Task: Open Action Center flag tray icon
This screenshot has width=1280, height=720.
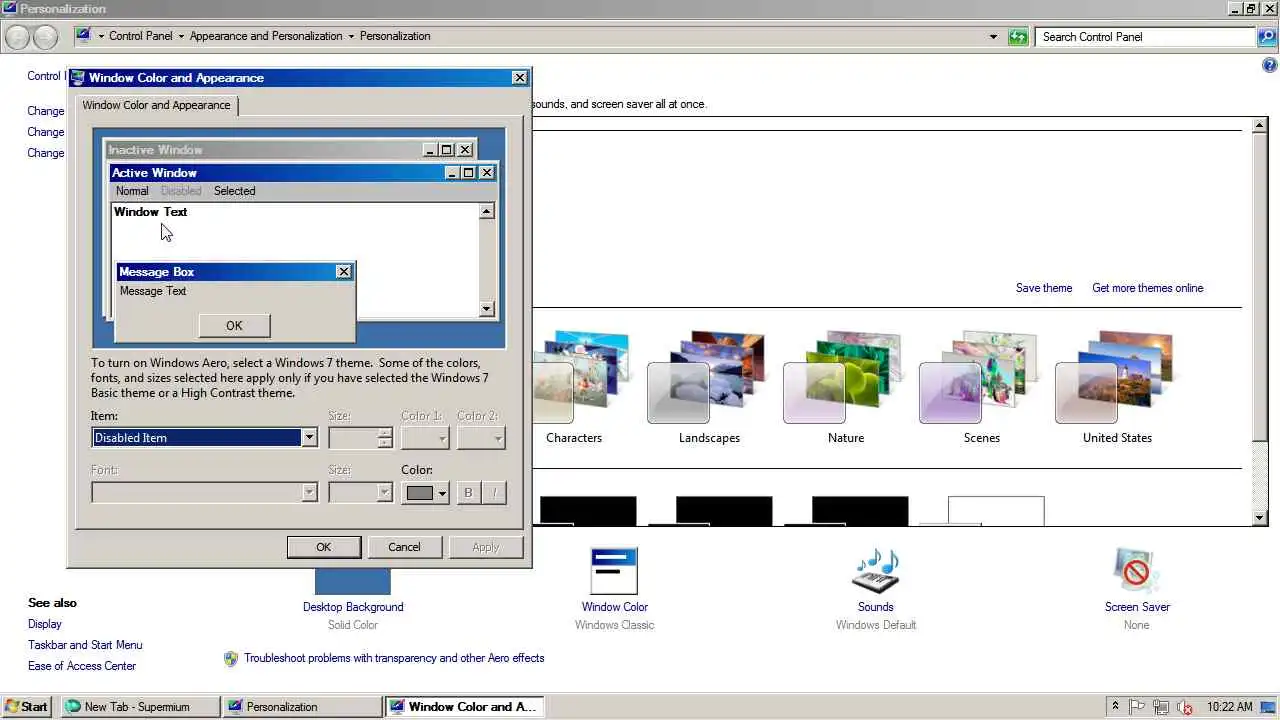Action: [1138, 707]
